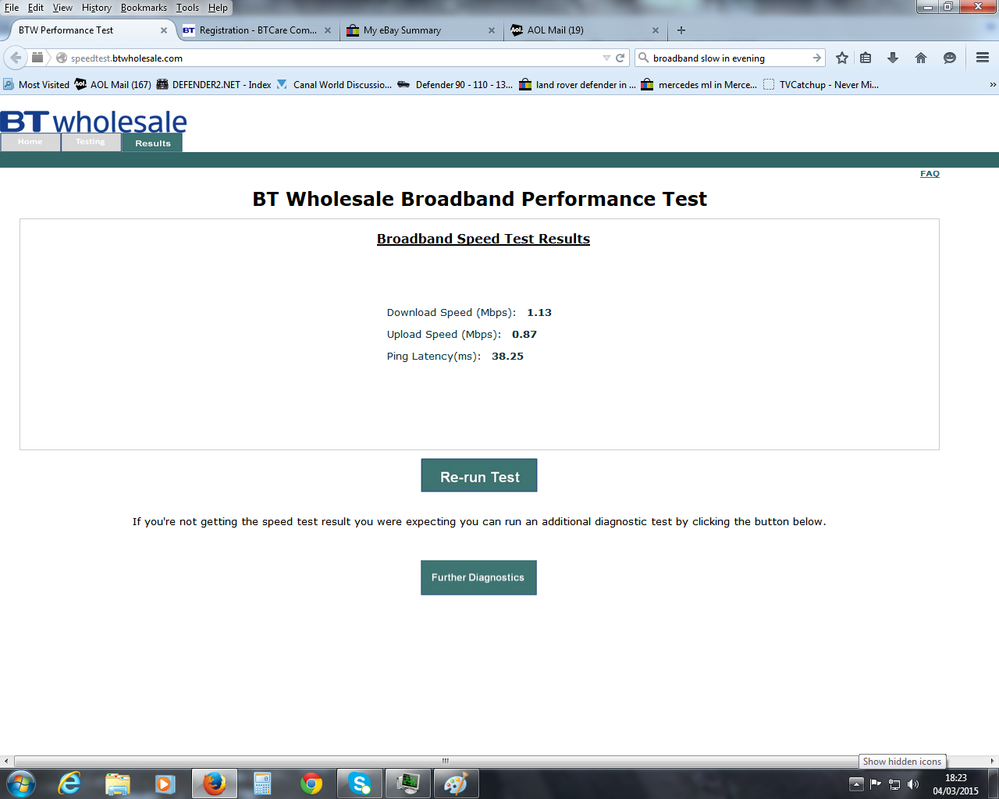Image resolution: width=999 pixels, height=799 pixels.
Task: Open the Windows Start orb
Action: coord(19,784)
